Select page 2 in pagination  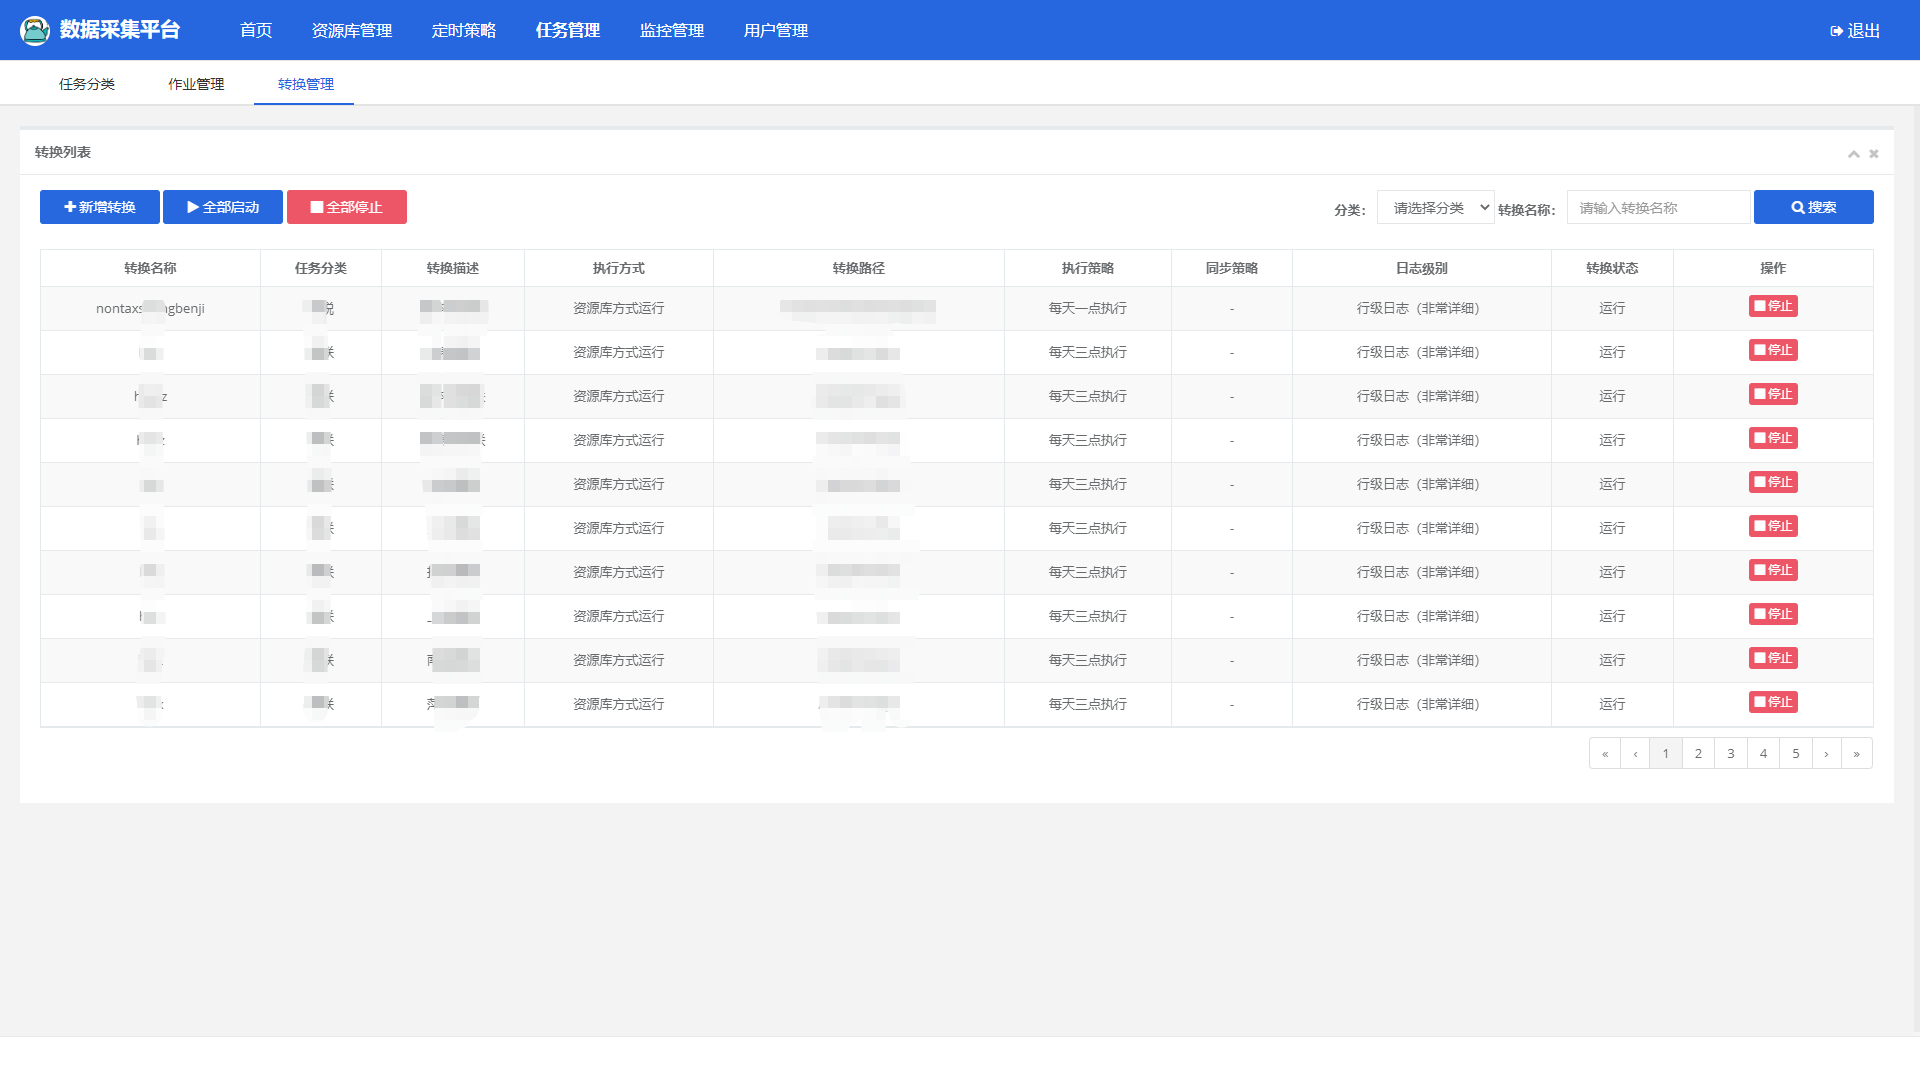[1698, 754]
